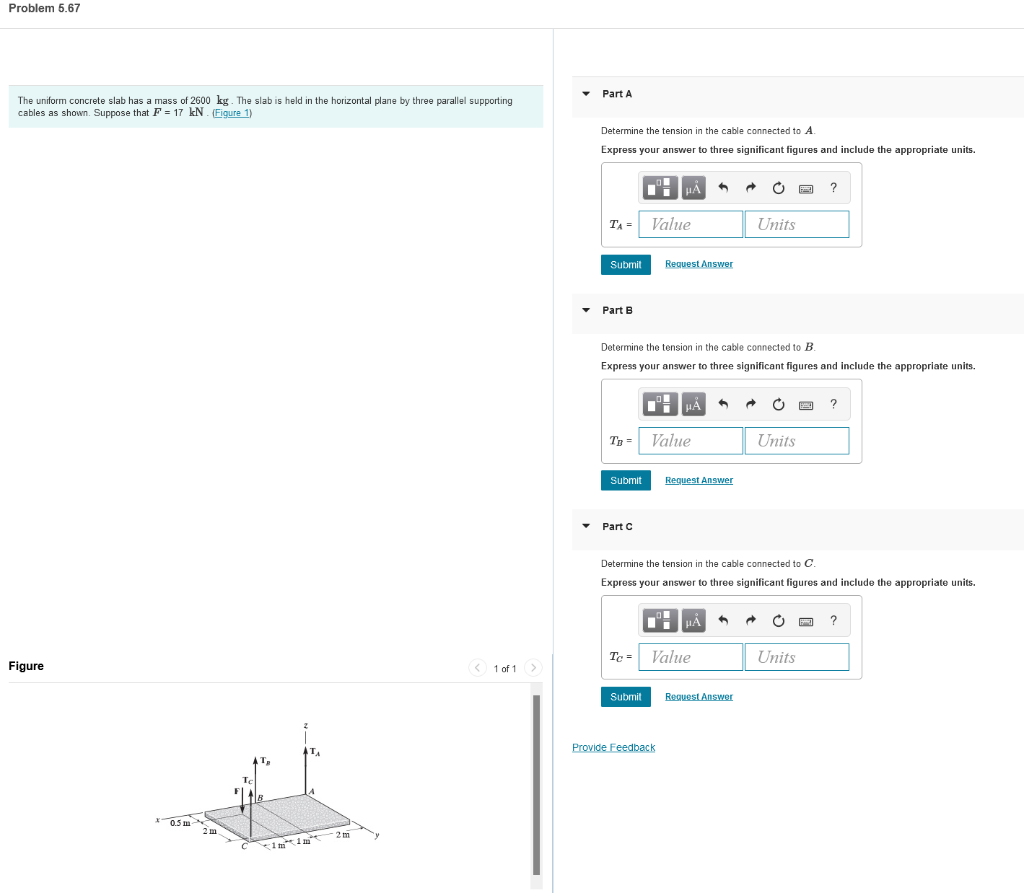The height and width of the screenshot is (893, 1024).
Task: Reset the answer field in Part B
Action: pos(778,404)
